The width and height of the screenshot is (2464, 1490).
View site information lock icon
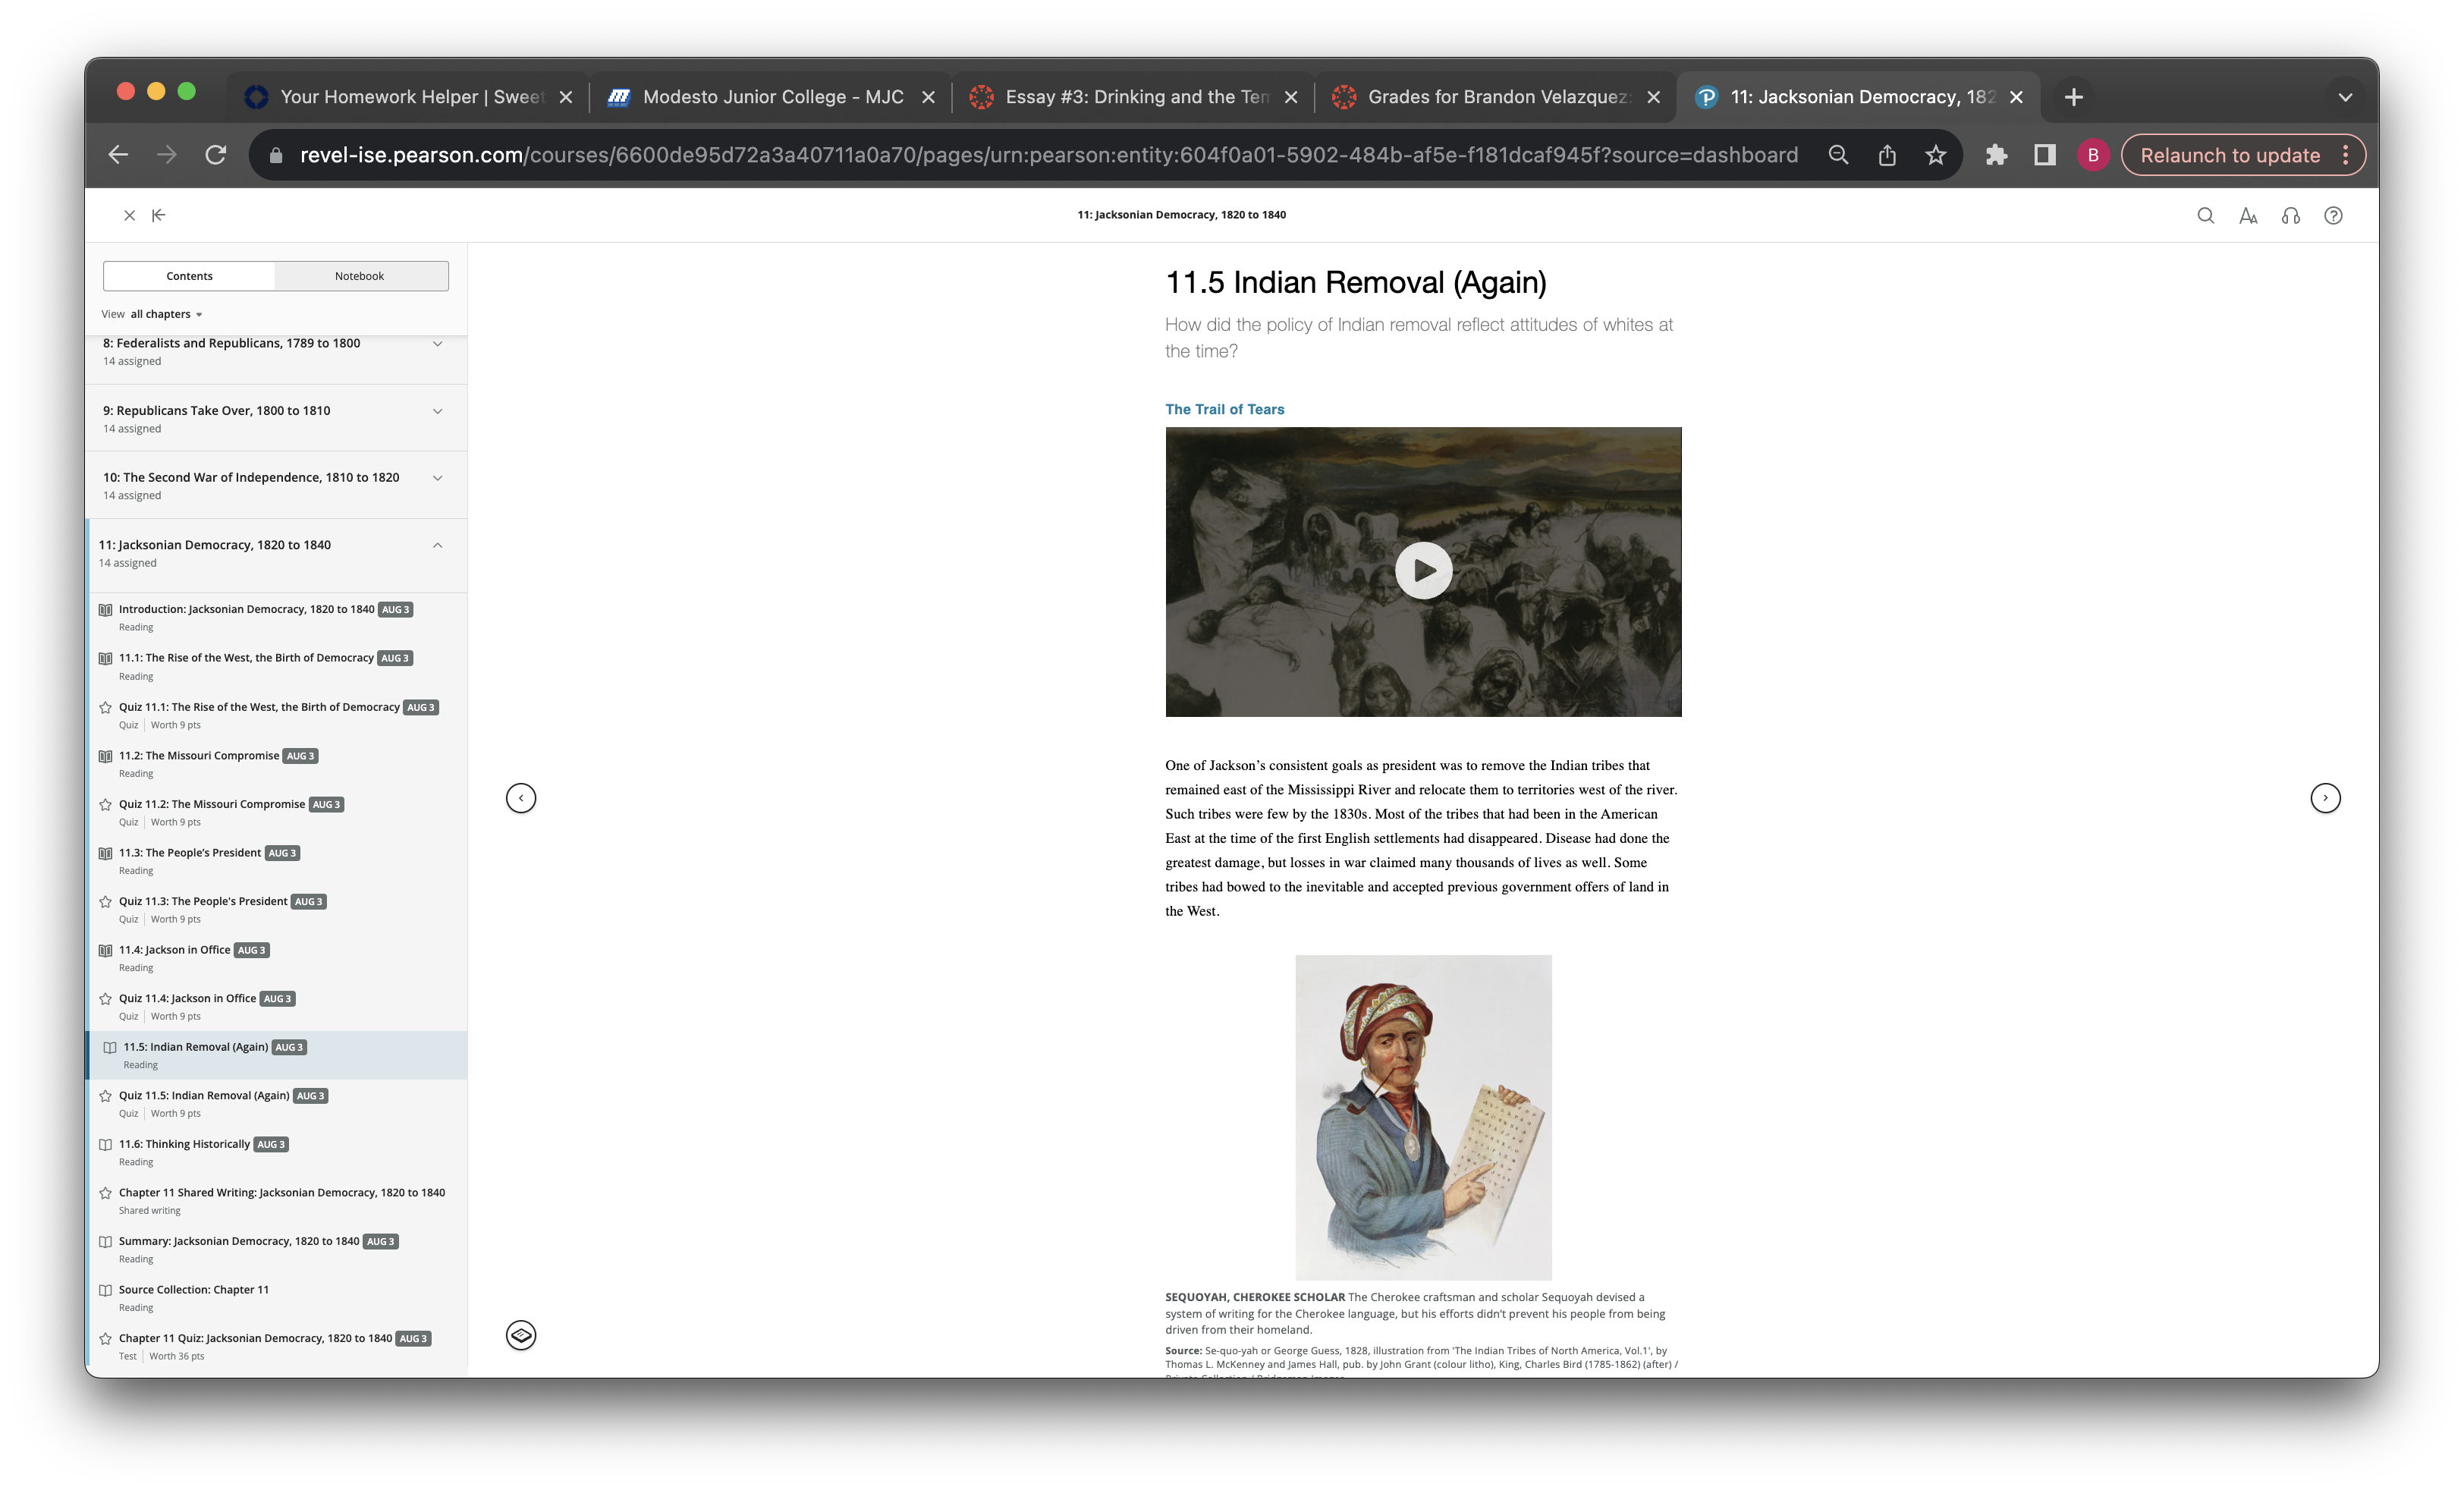click(x=276, y=155)
